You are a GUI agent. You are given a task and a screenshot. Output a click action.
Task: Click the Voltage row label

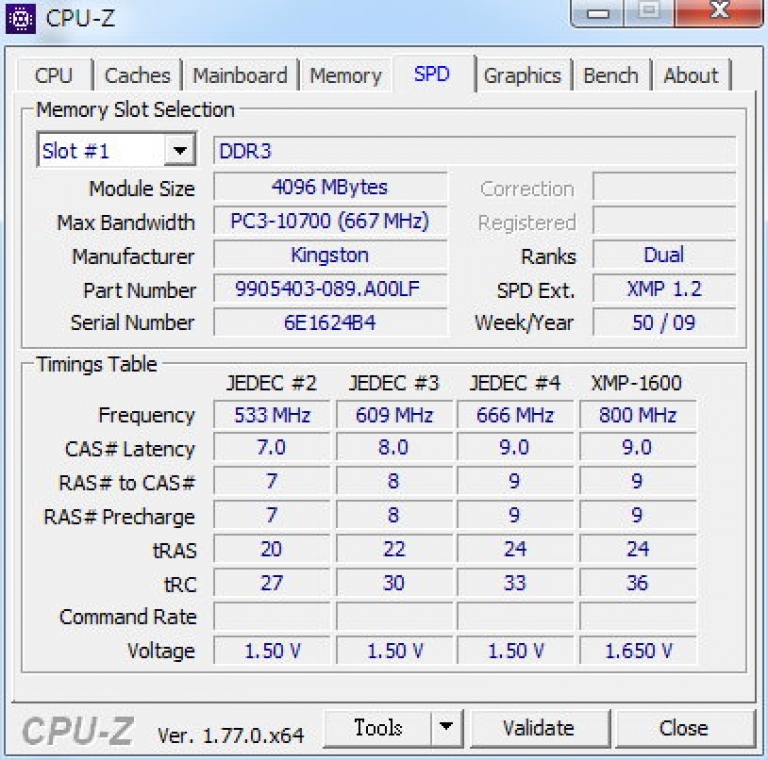click(161, 651)
